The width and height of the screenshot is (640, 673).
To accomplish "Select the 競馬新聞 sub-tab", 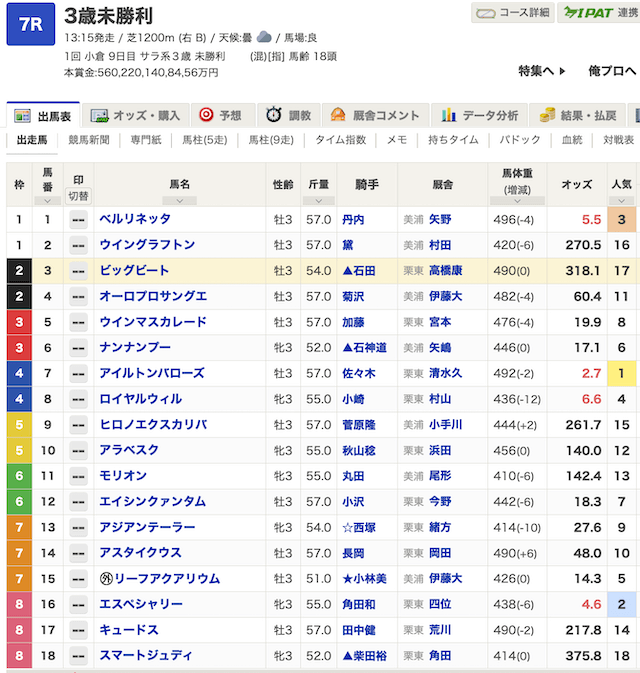I will point(89,140).
